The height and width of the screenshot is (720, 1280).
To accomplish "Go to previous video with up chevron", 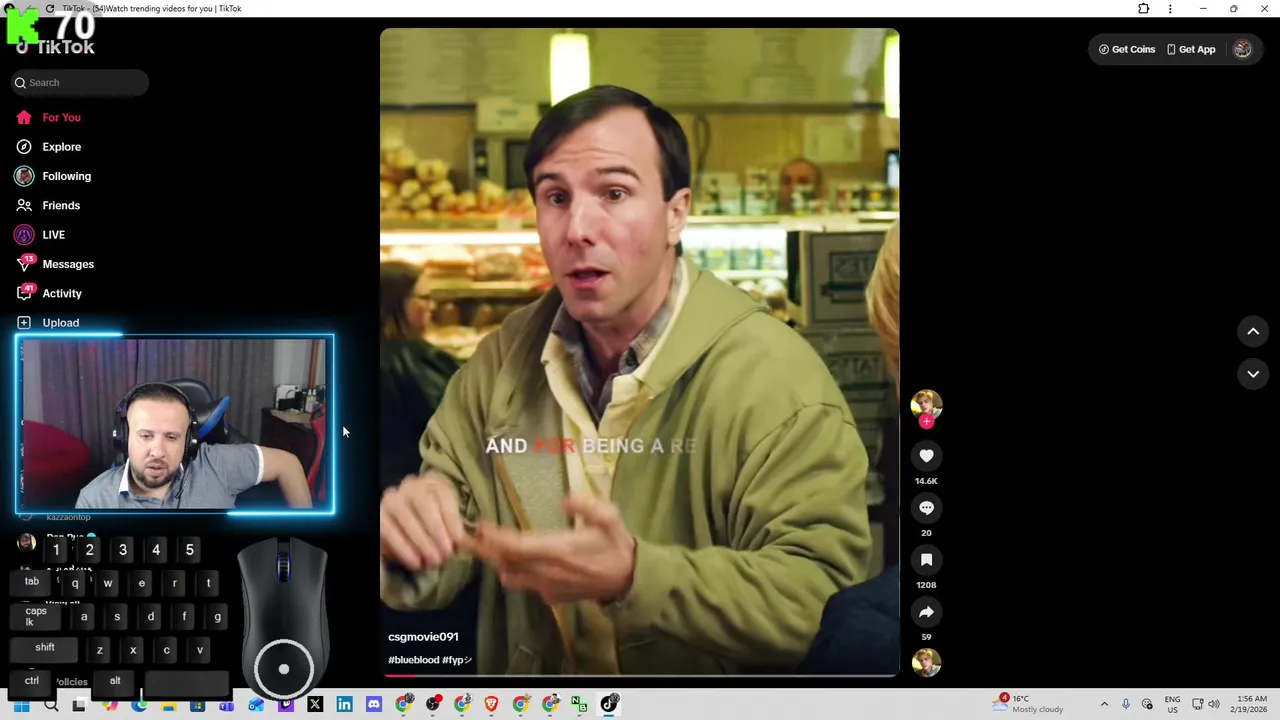I will pos(1253,331).
